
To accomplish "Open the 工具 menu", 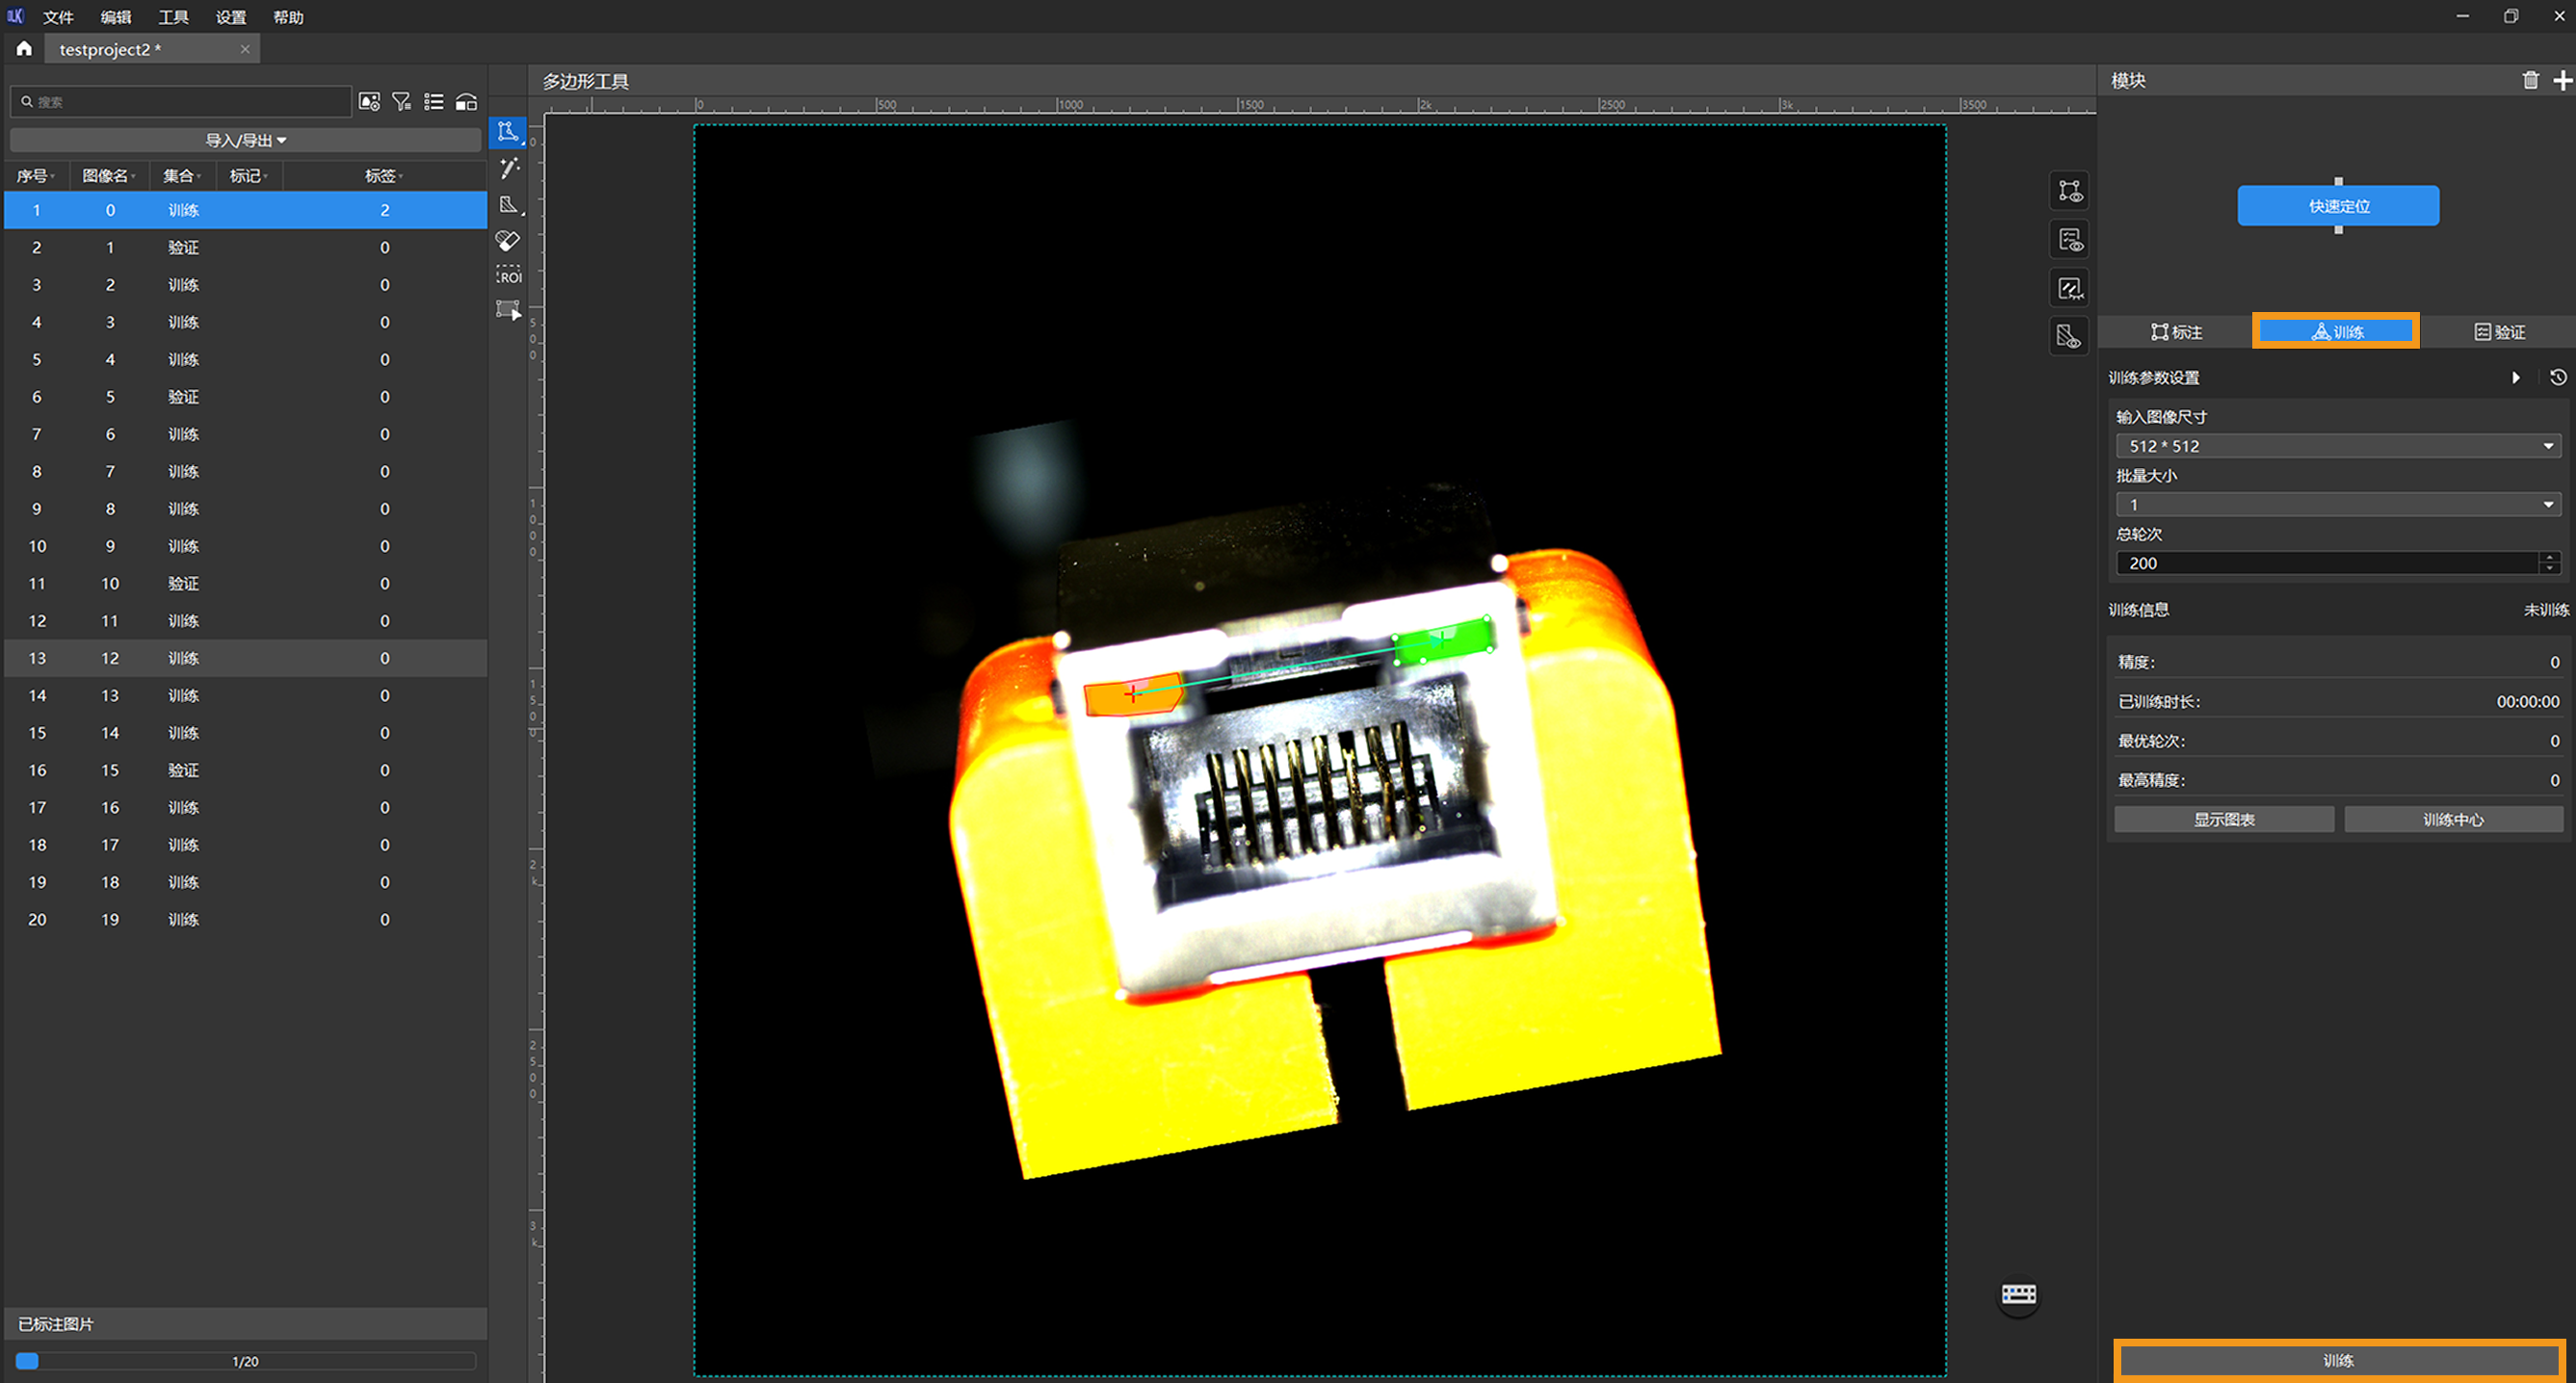I will coord(173,17).
